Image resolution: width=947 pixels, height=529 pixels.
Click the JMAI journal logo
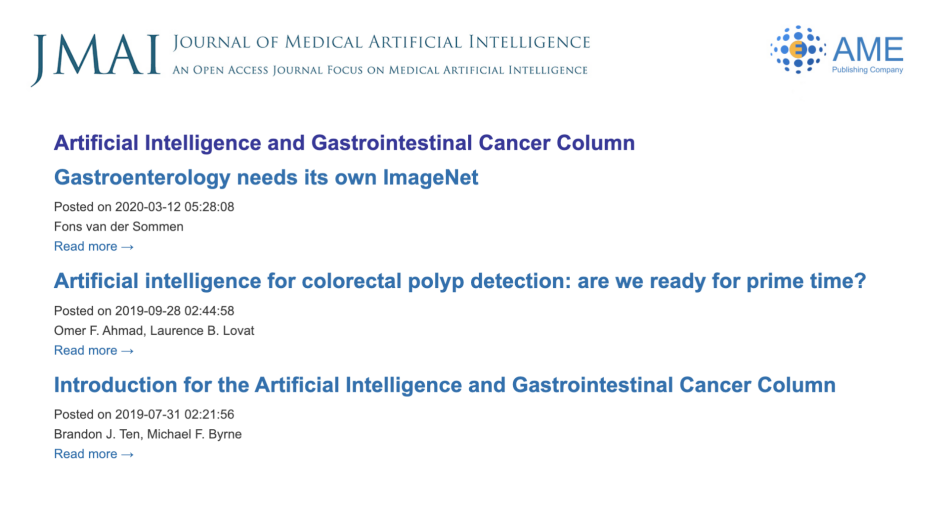(95, 59)
